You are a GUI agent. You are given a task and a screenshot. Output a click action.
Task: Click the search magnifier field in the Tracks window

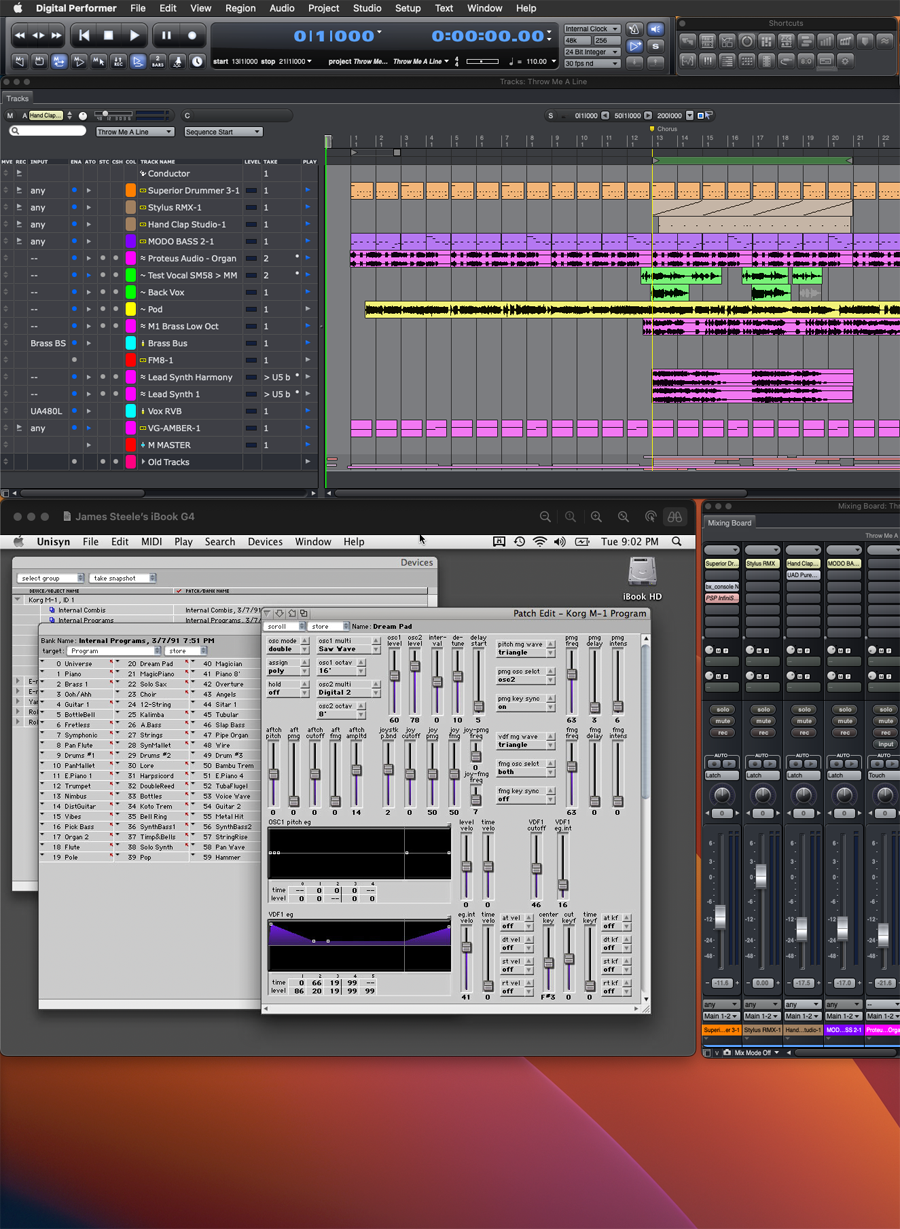tap(47, 131)
